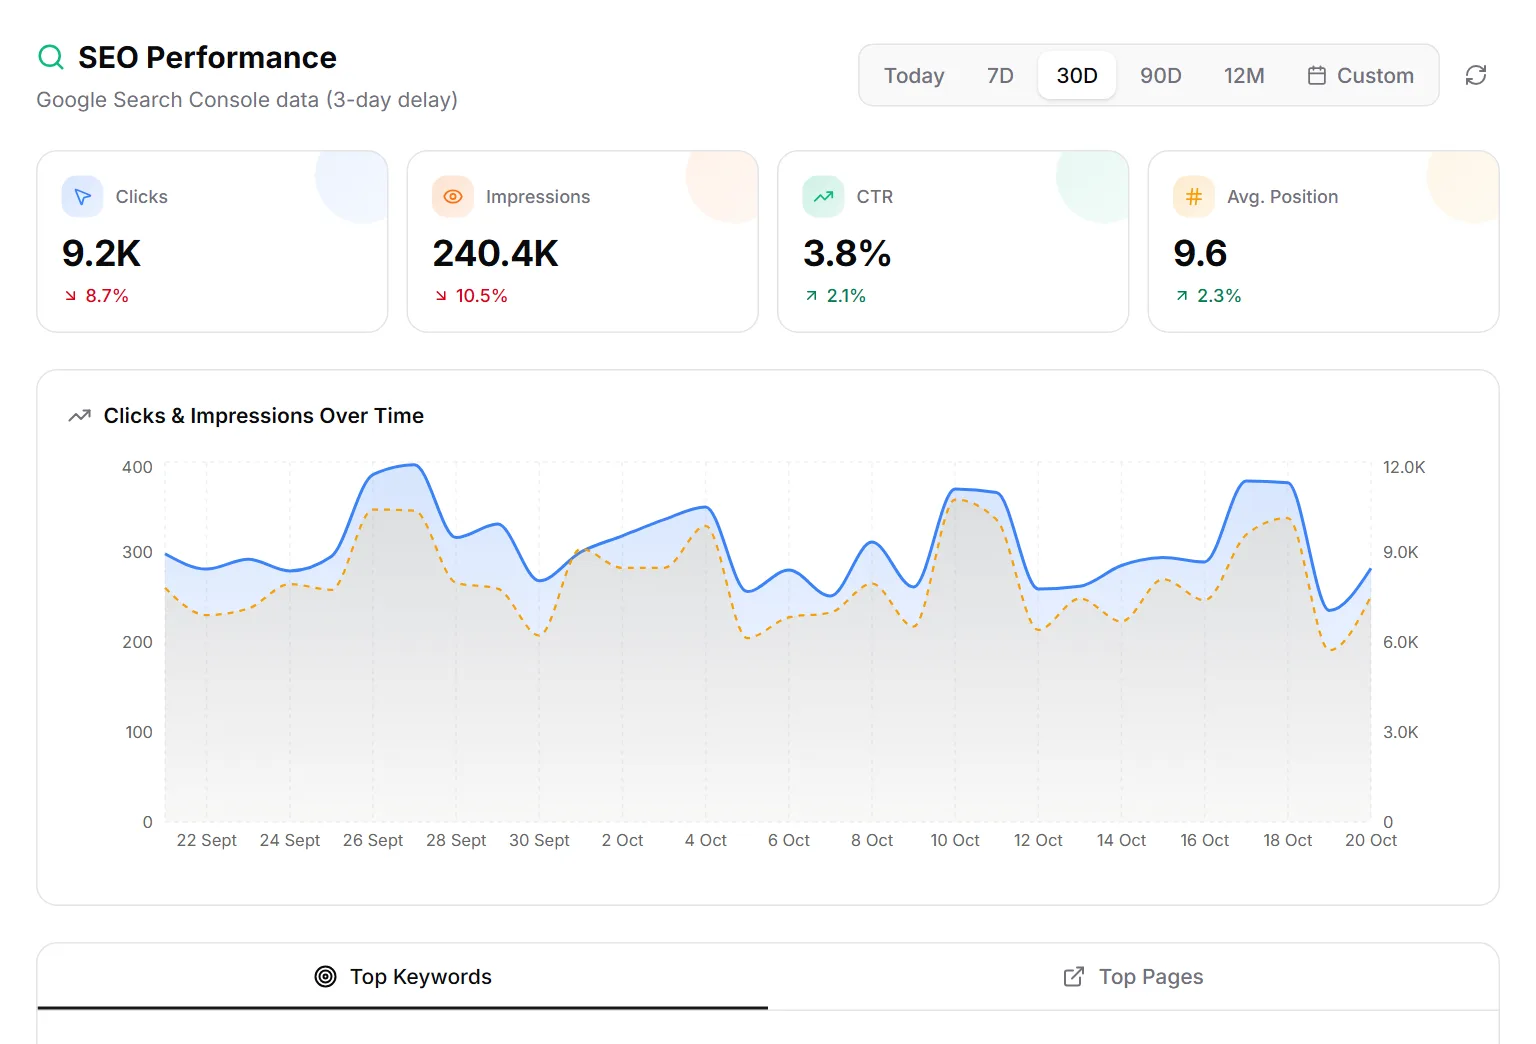The width and height of the screenshot is (1536, 1044).
Task: Click the 2 Oct axis label
Action: click(622, 841)
